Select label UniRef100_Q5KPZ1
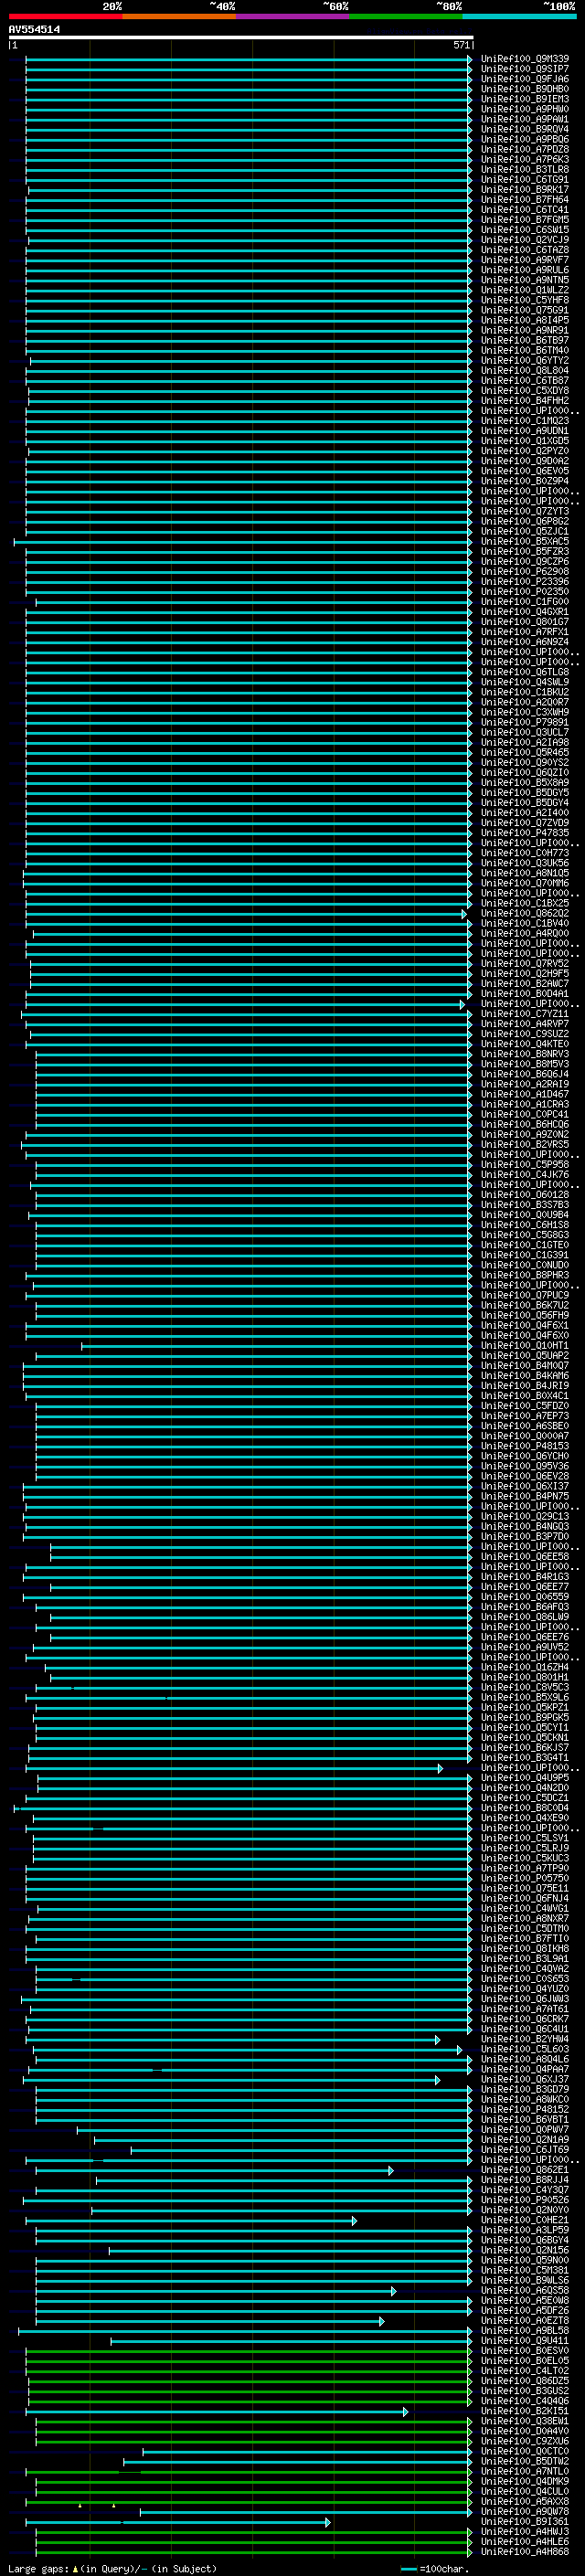Screen dimensions: 585x2576 point(525,1707)
